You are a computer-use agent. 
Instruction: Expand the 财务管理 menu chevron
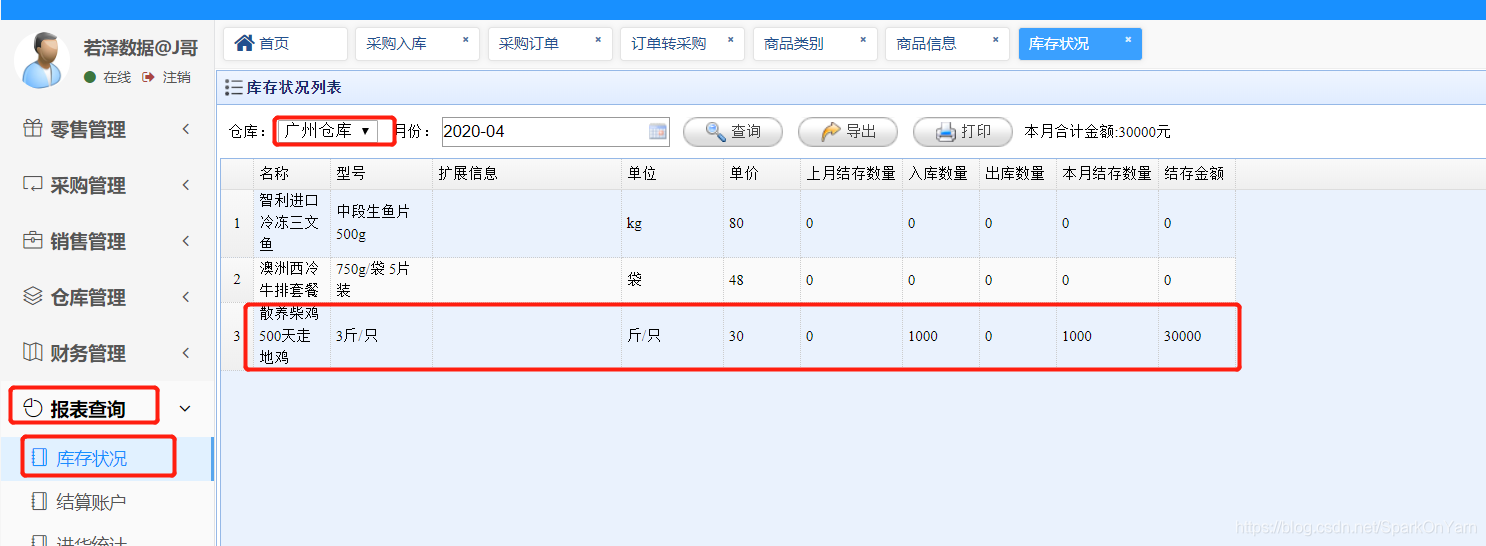(x=186, y=353)
